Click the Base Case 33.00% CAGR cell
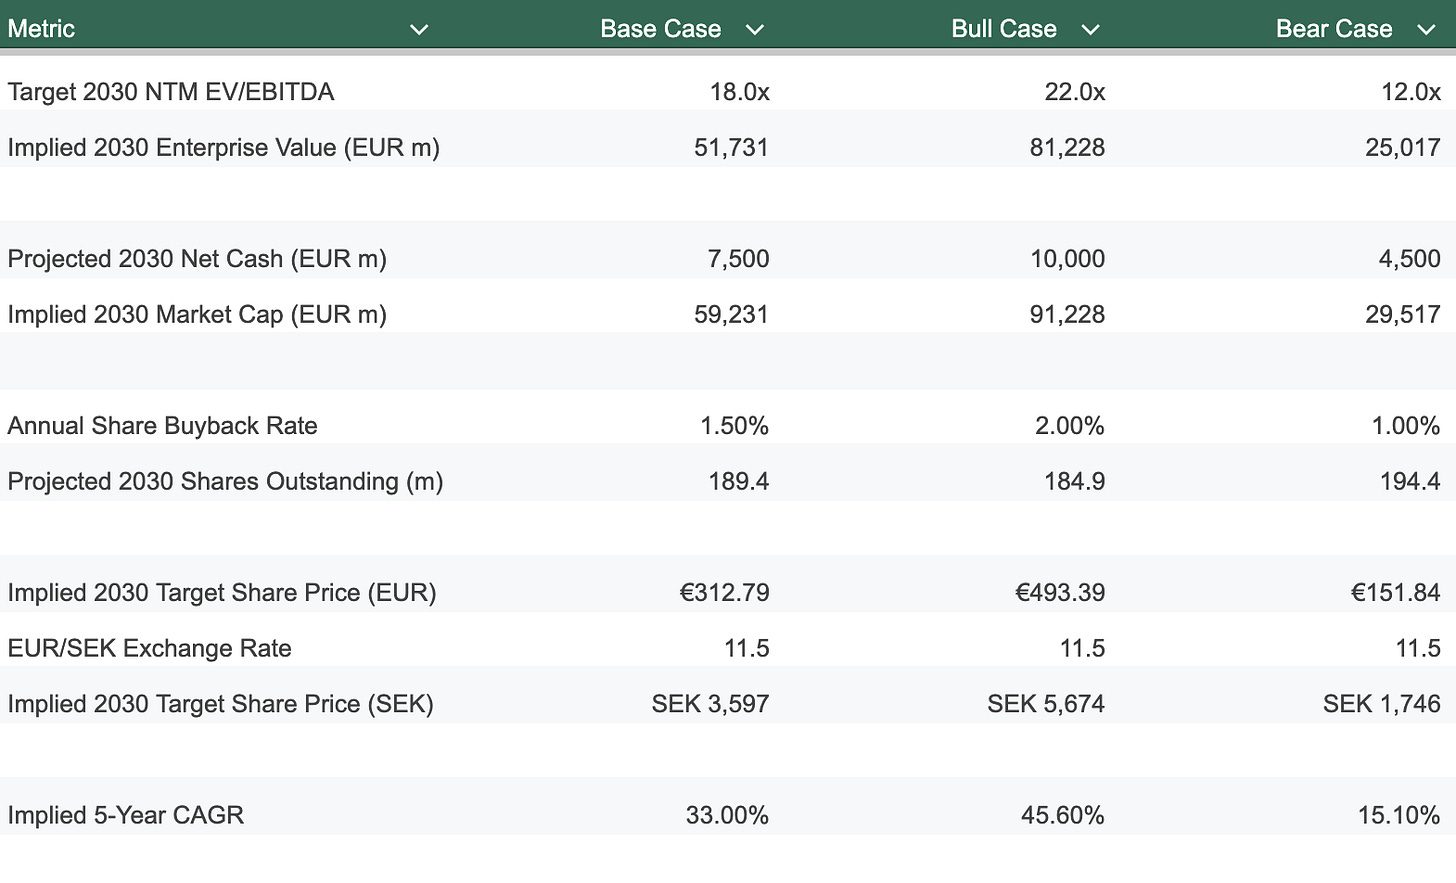1456x883 pixels. click(727, 816)
